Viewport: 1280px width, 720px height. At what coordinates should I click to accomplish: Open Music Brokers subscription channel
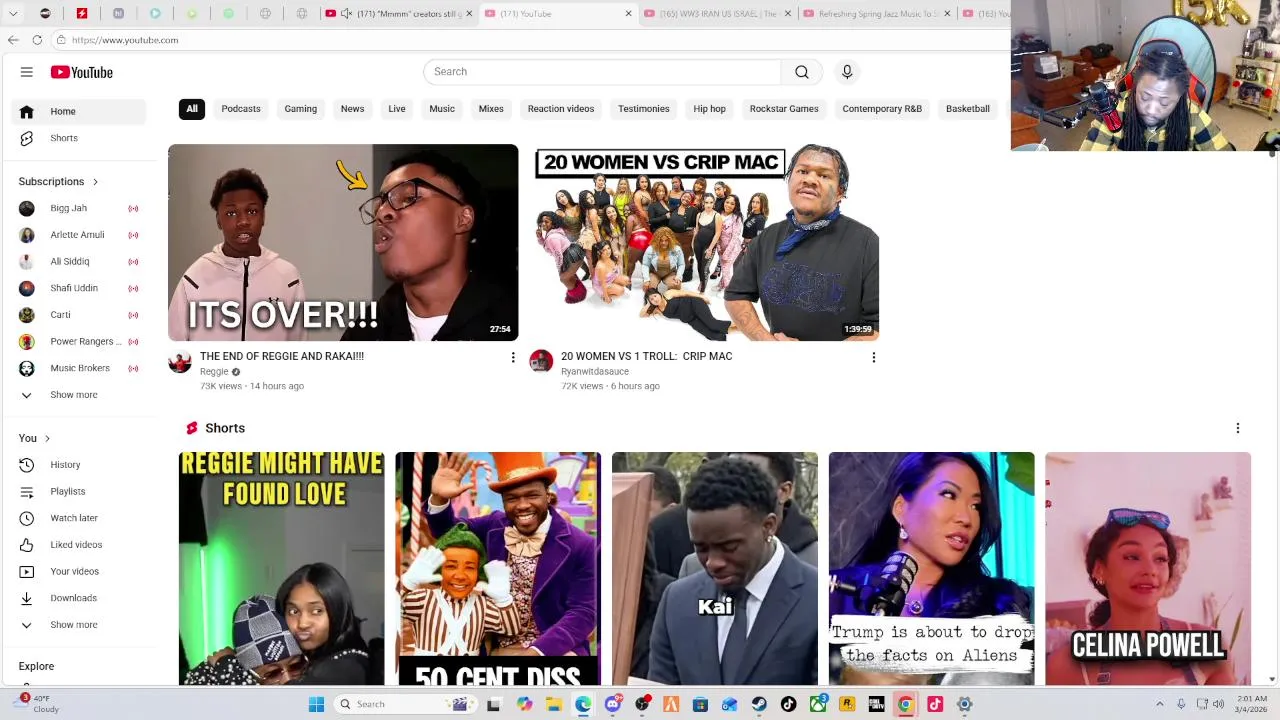(x=79, y=368)
